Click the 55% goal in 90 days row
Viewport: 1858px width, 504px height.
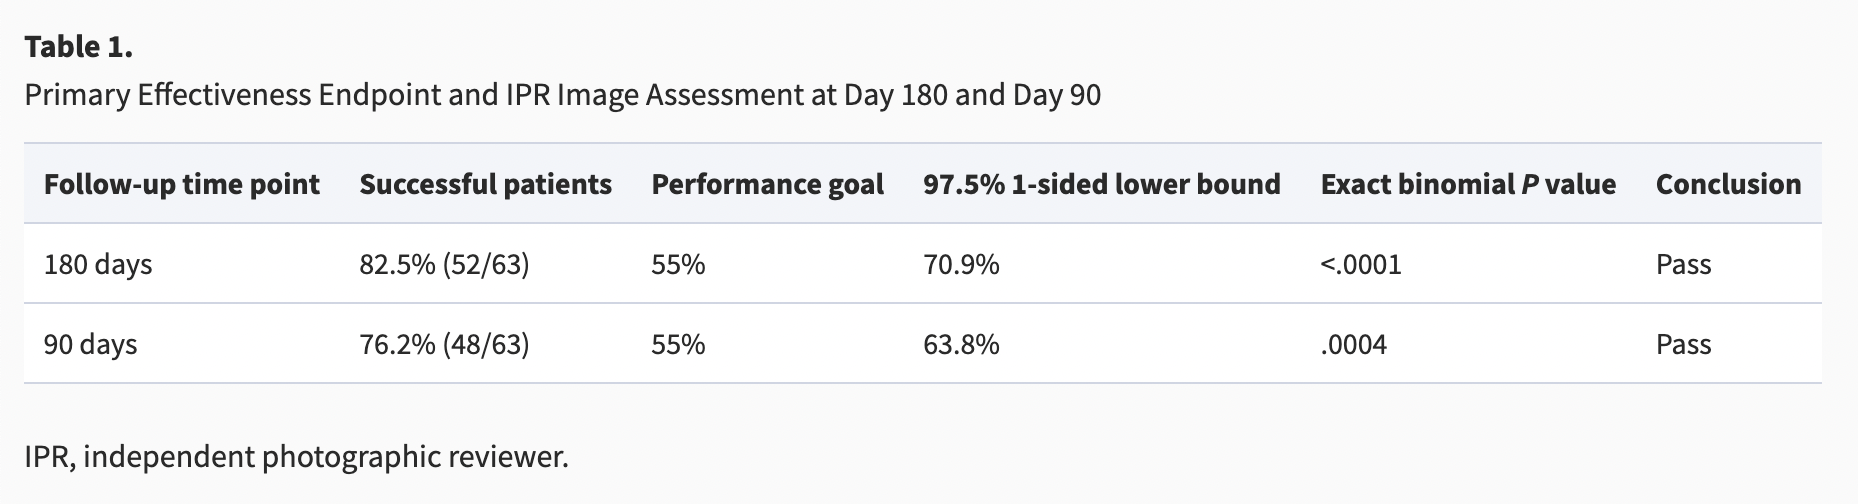point(678,344)
